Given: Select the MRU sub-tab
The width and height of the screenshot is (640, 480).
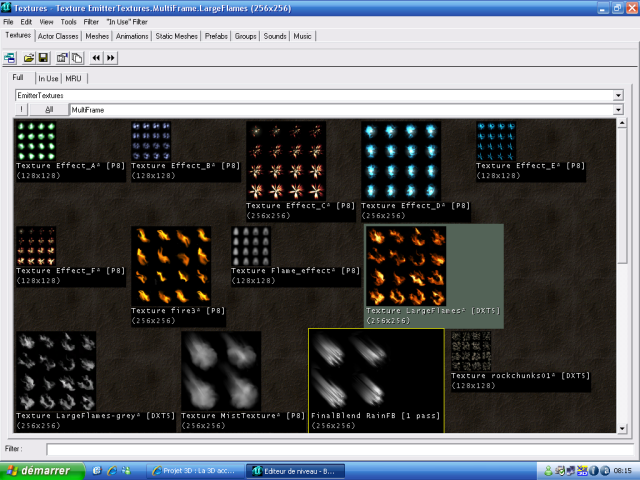Looking at the screenshot, I should pos(73,78).
